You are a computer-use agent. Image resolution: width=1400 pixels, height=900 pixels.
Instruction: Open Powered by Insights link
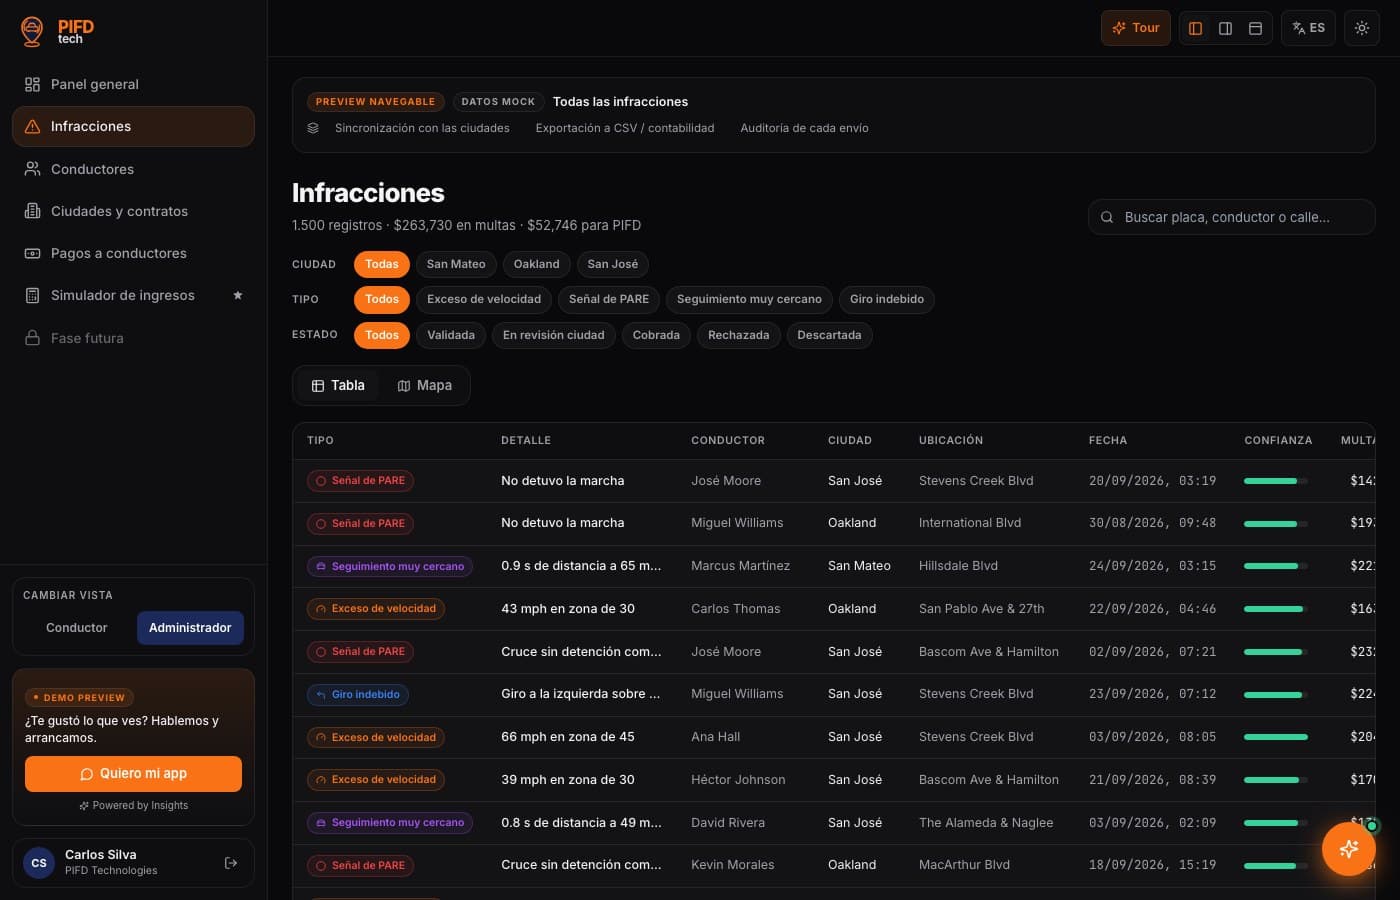coord(134,805)
